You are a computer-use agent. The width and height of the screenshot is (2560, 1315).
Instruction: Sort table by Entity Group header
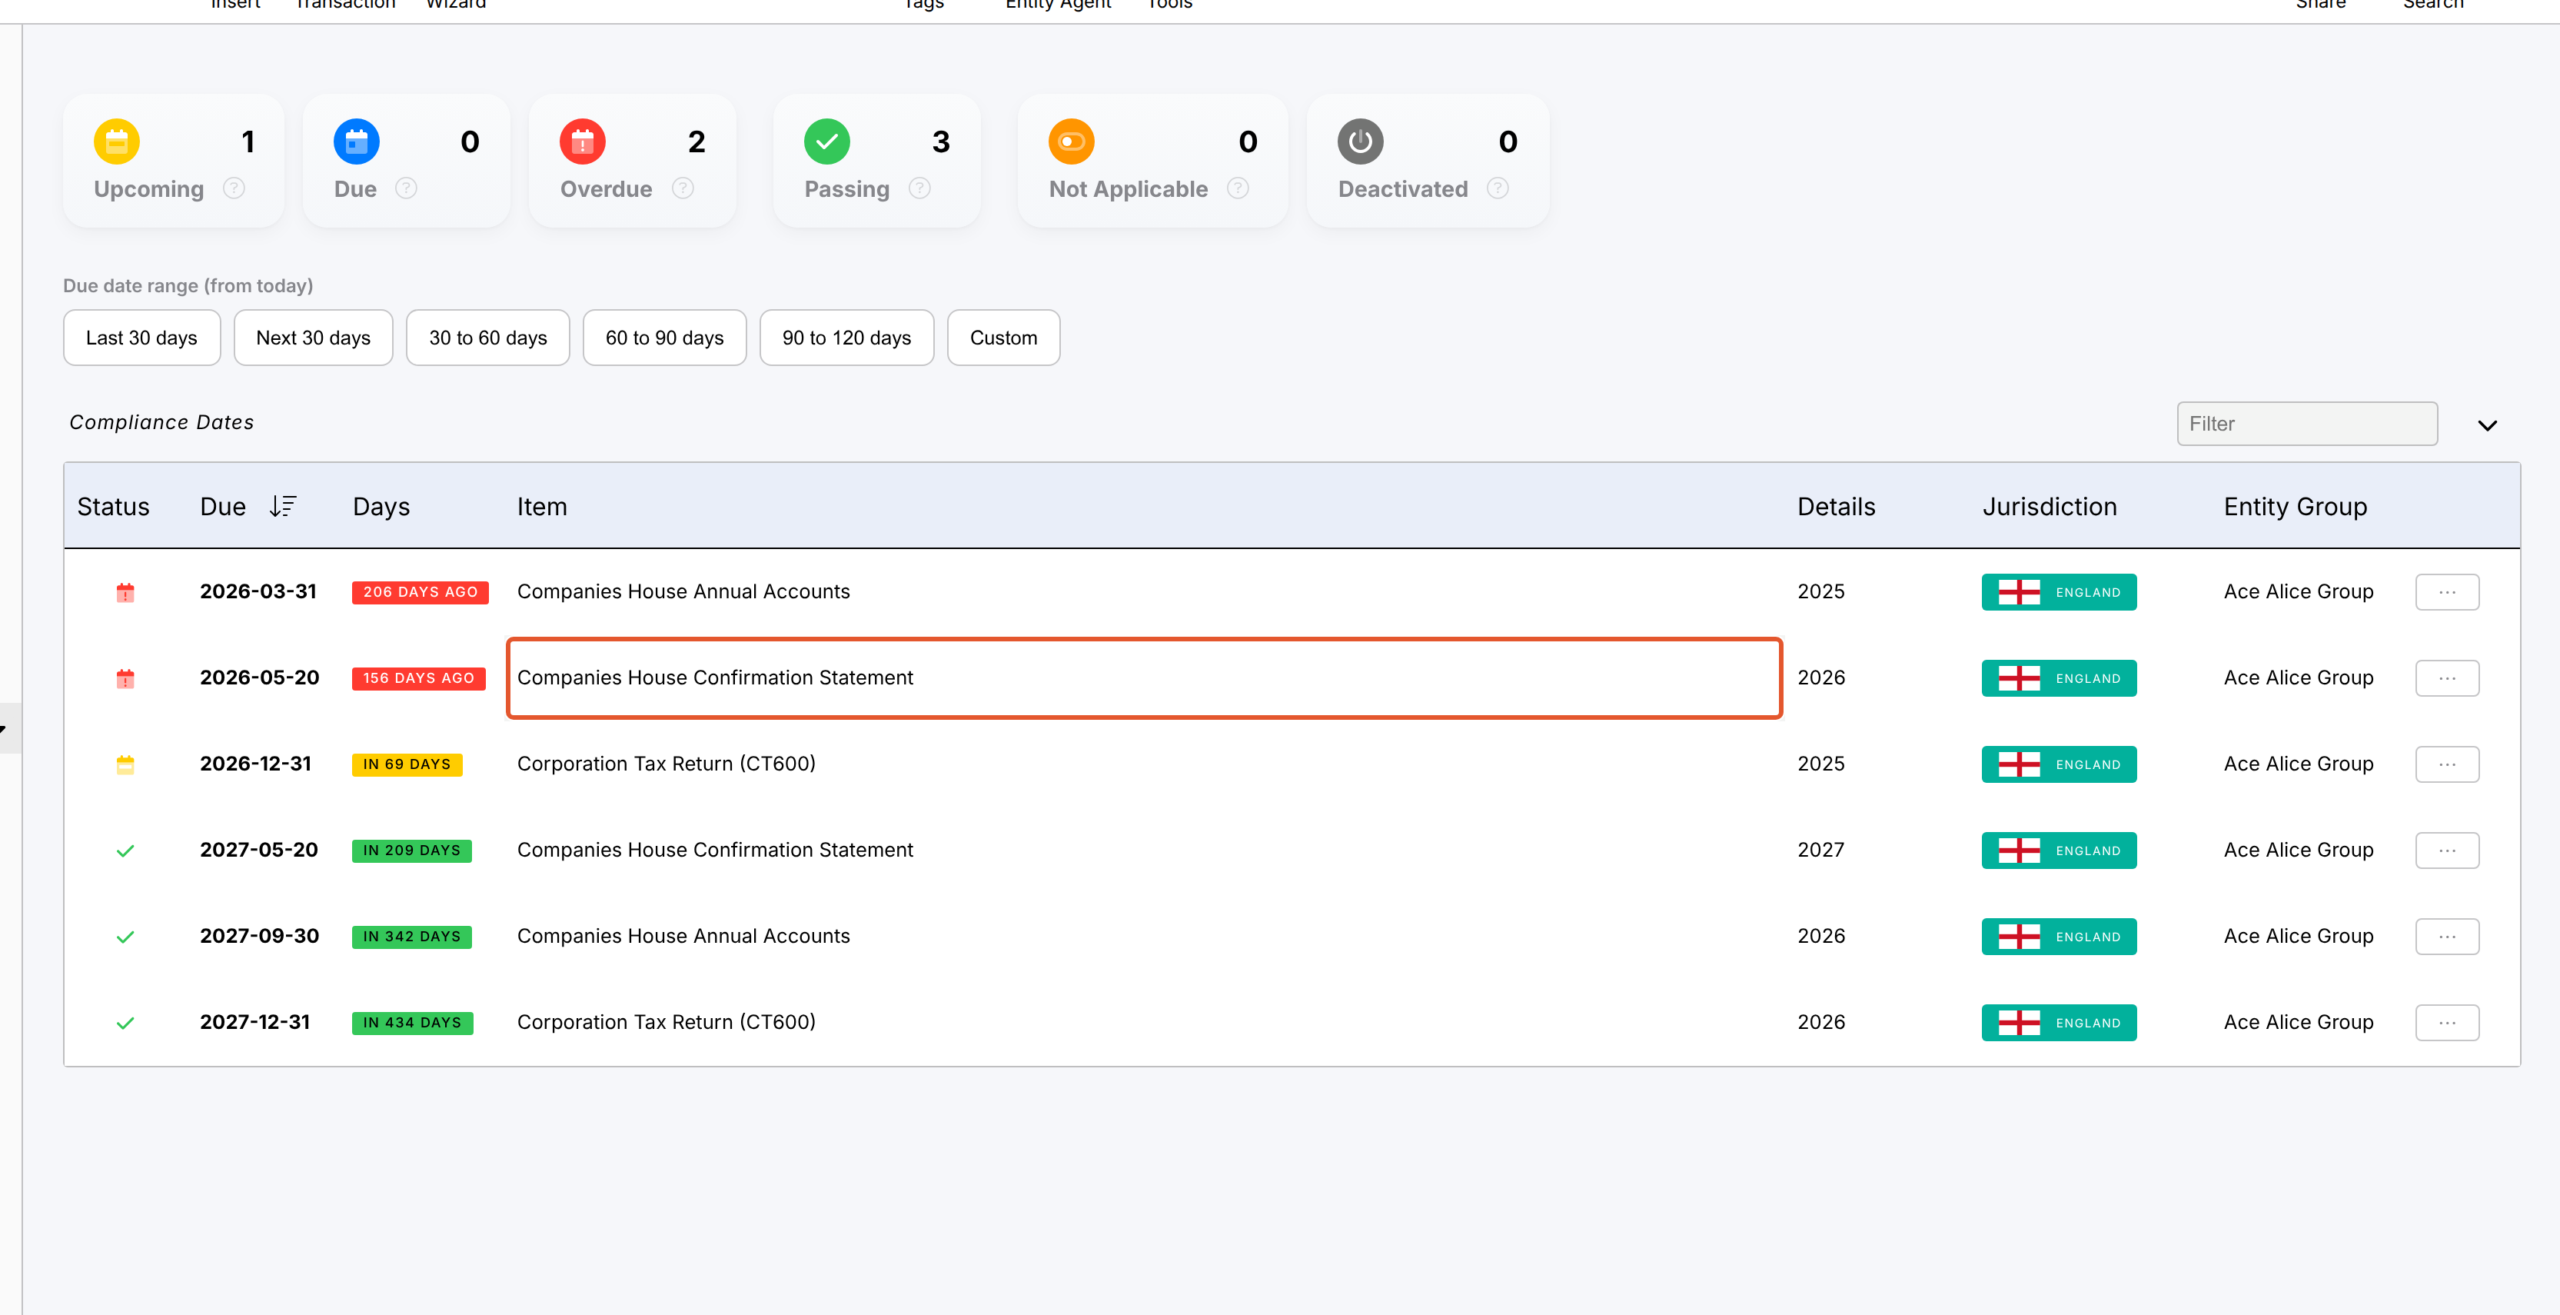tap(2295, 506)
